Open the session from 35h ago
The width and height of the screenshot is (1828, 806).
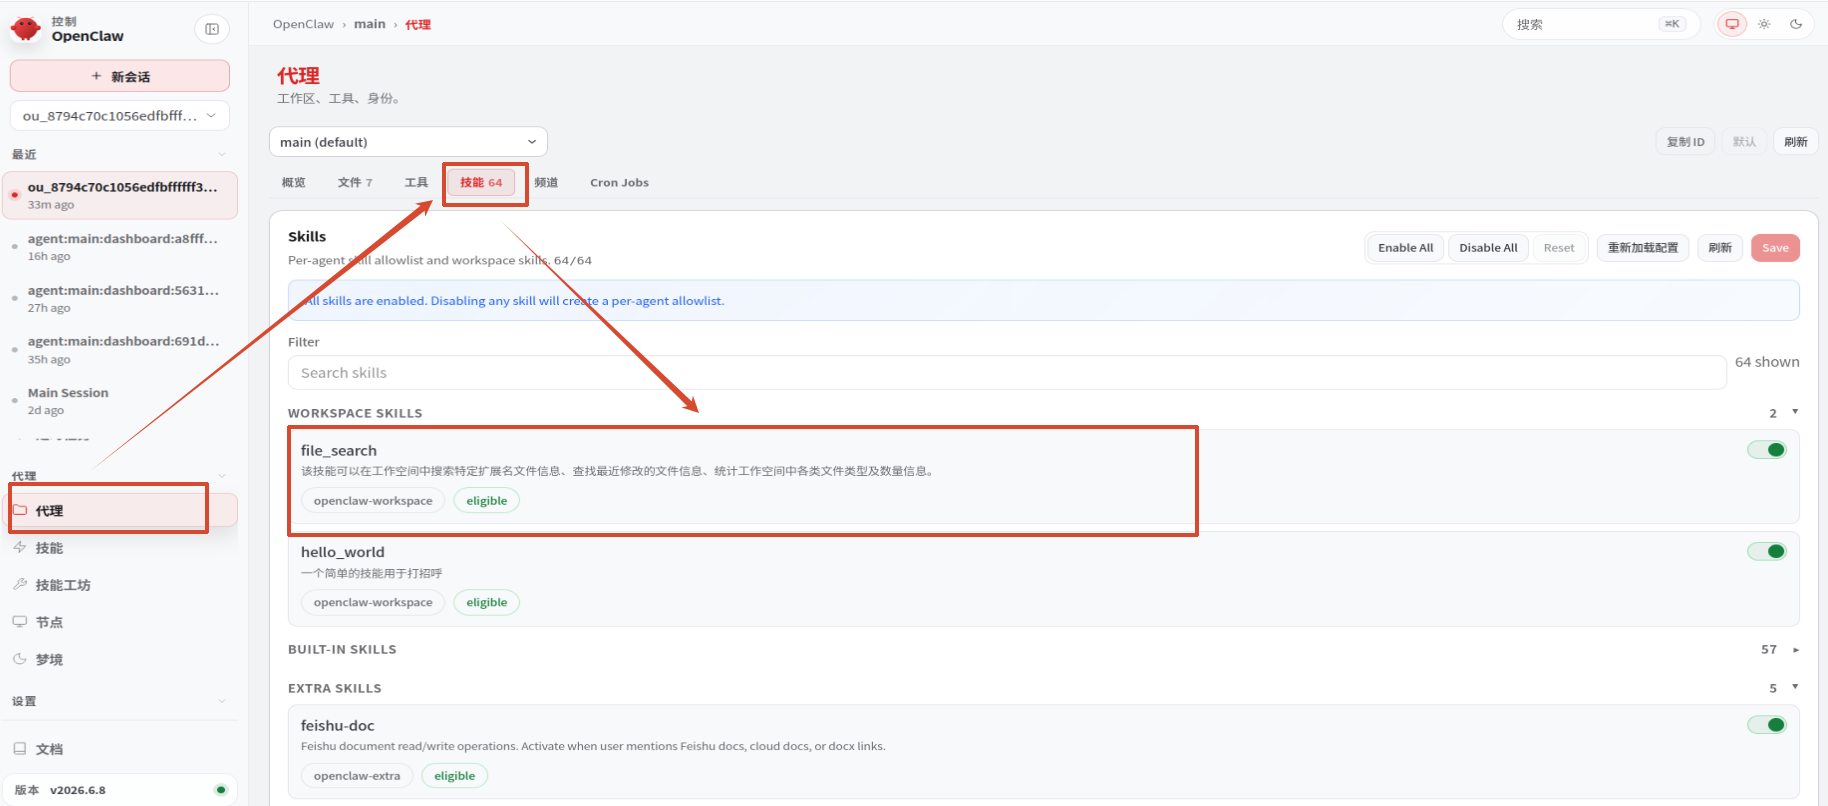coord(120,350)
